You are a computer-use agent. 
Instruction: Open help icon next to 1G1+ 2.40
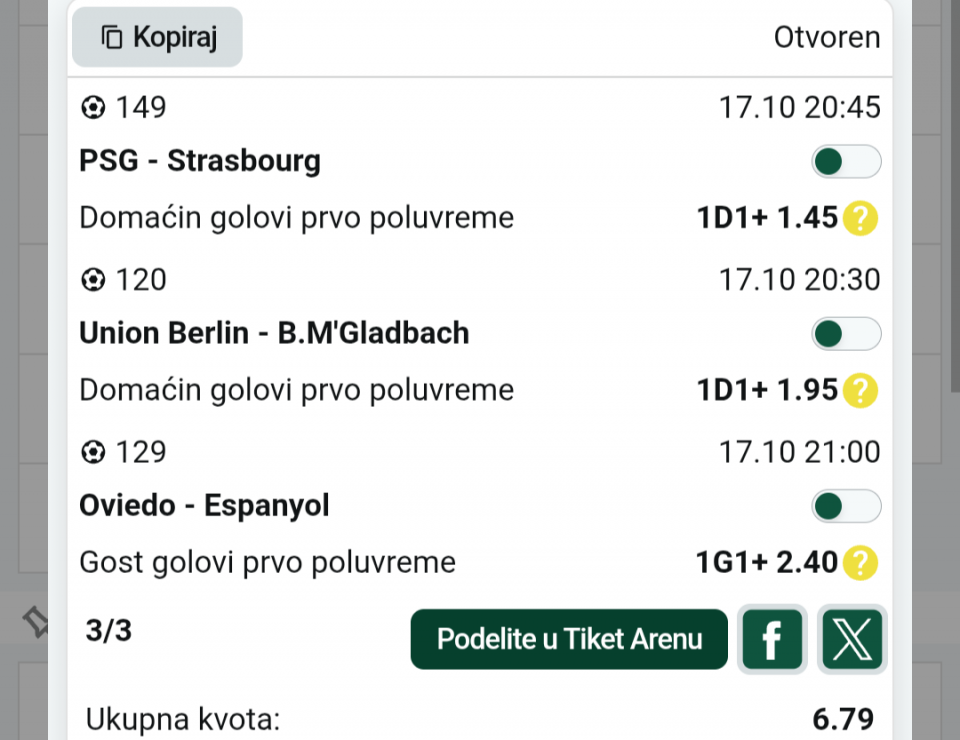pyautogui.click(x=860, y=563)
